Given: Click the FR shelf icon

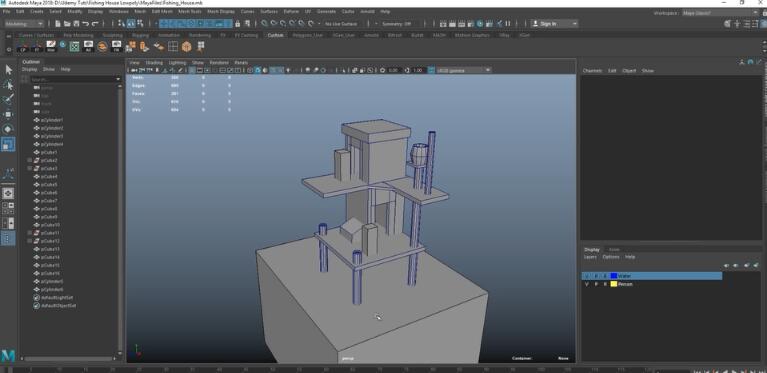Looking at the screenshot, I should point(116,46).
